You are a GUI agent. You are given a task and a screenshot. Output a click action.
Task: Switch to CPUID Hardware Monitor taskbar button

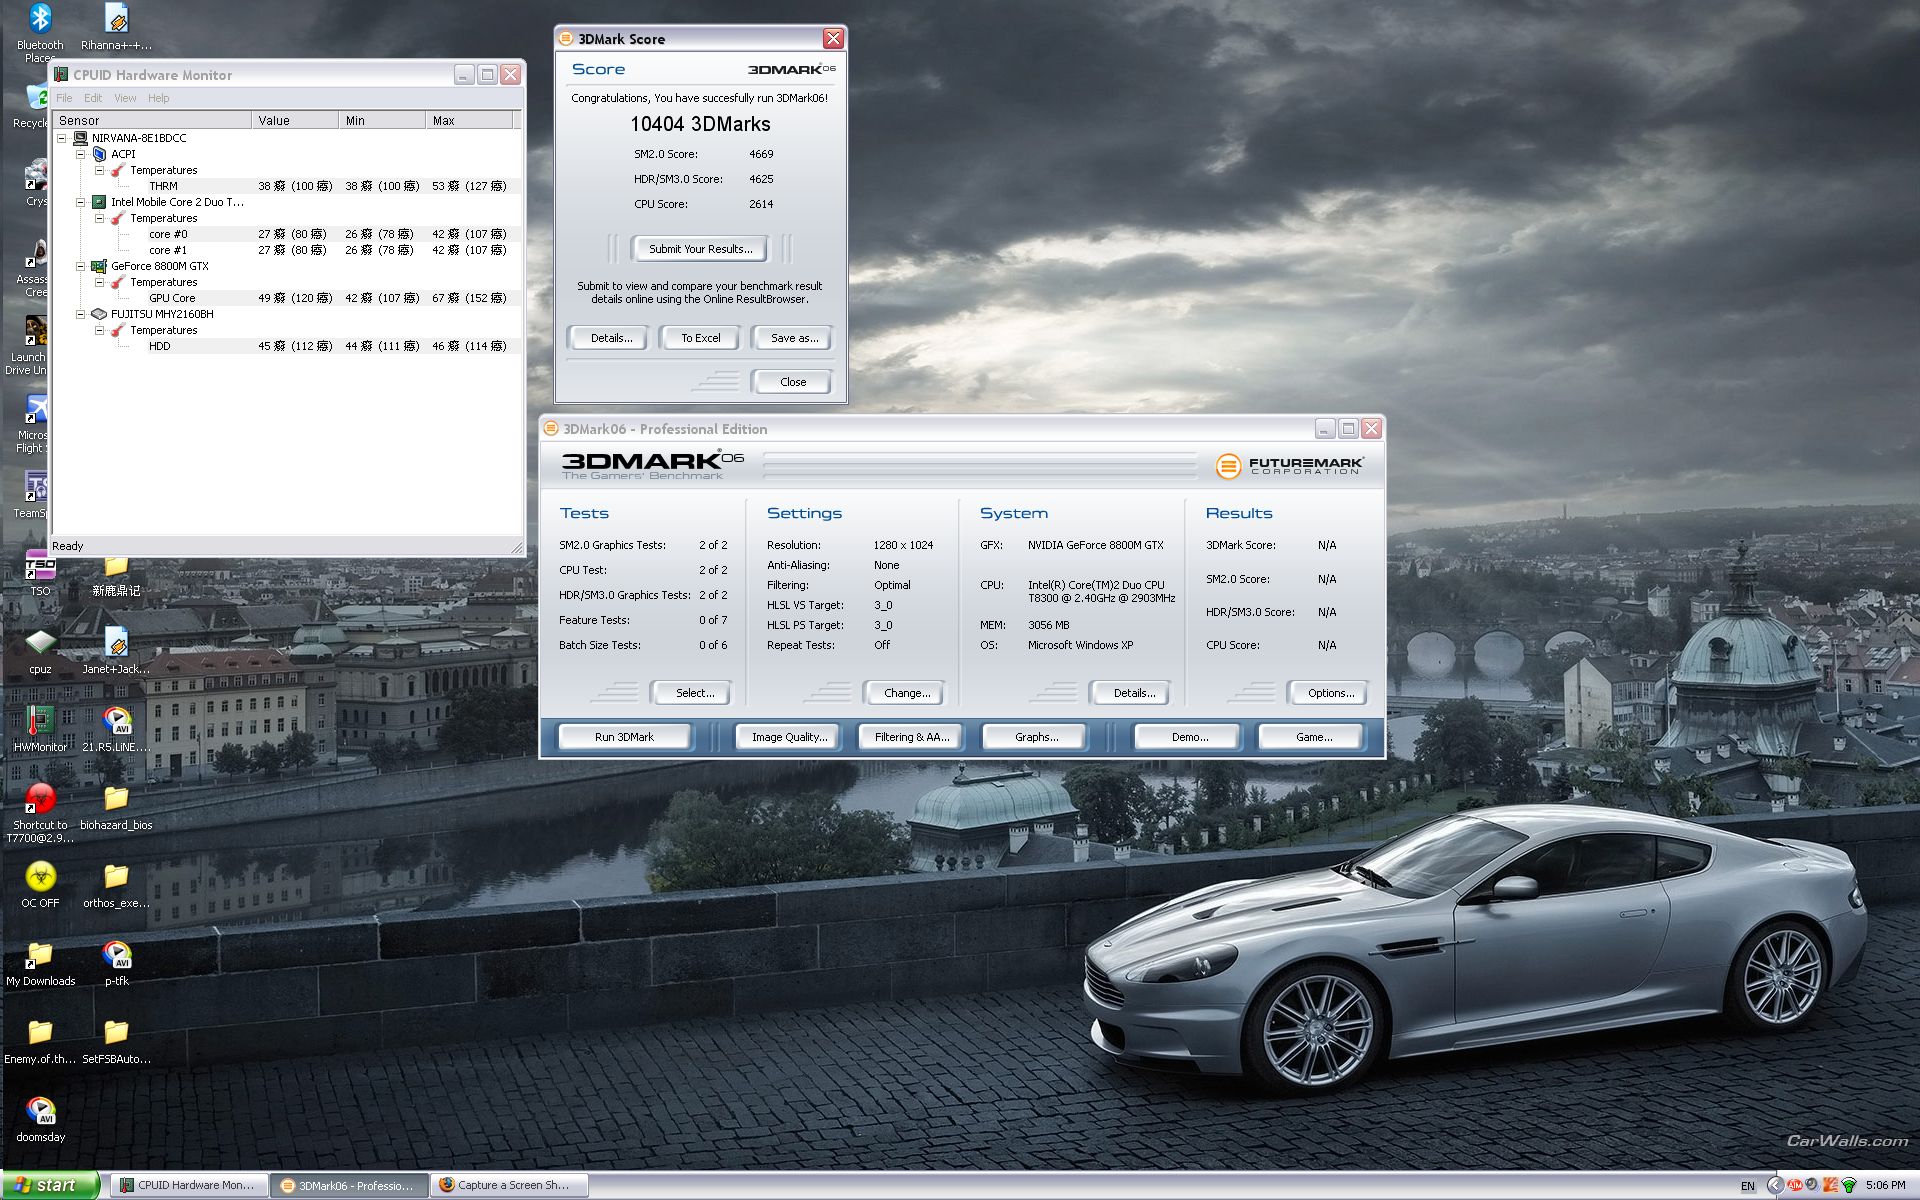tap(189, 1185)
